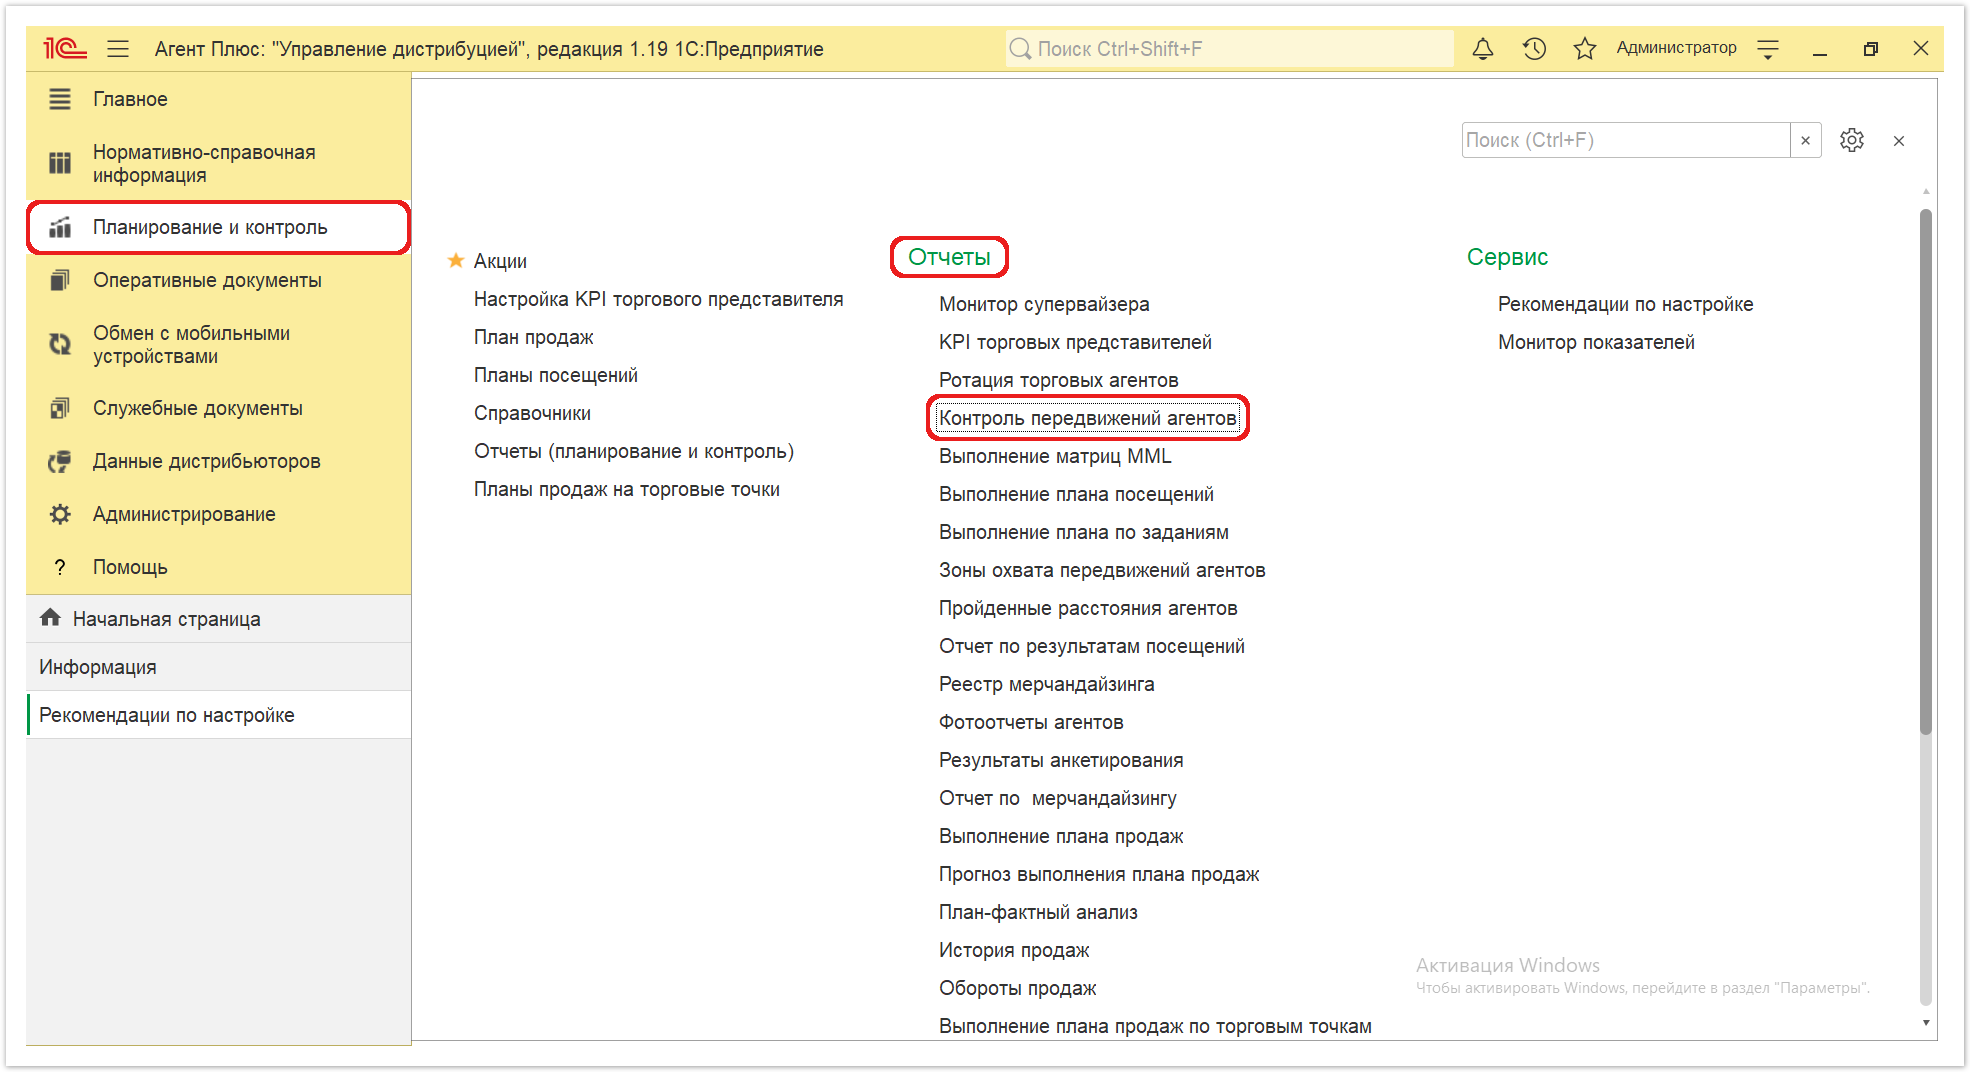
Task: Open the Фотоотчеты агентов report
Action: click(x=1031, y=722)
